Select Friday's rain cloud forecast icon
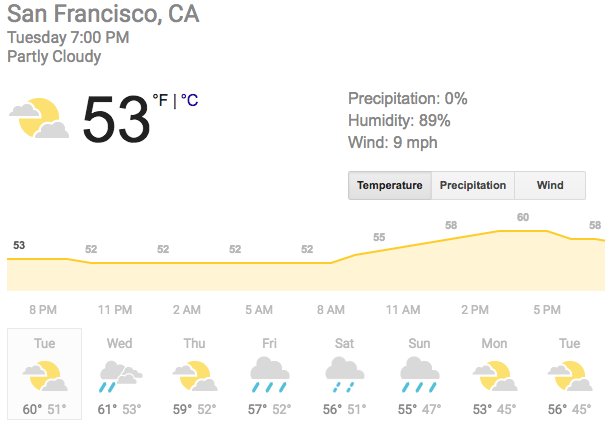The height and width of the screenshot is (426, 611). click(x=270, y=375)
